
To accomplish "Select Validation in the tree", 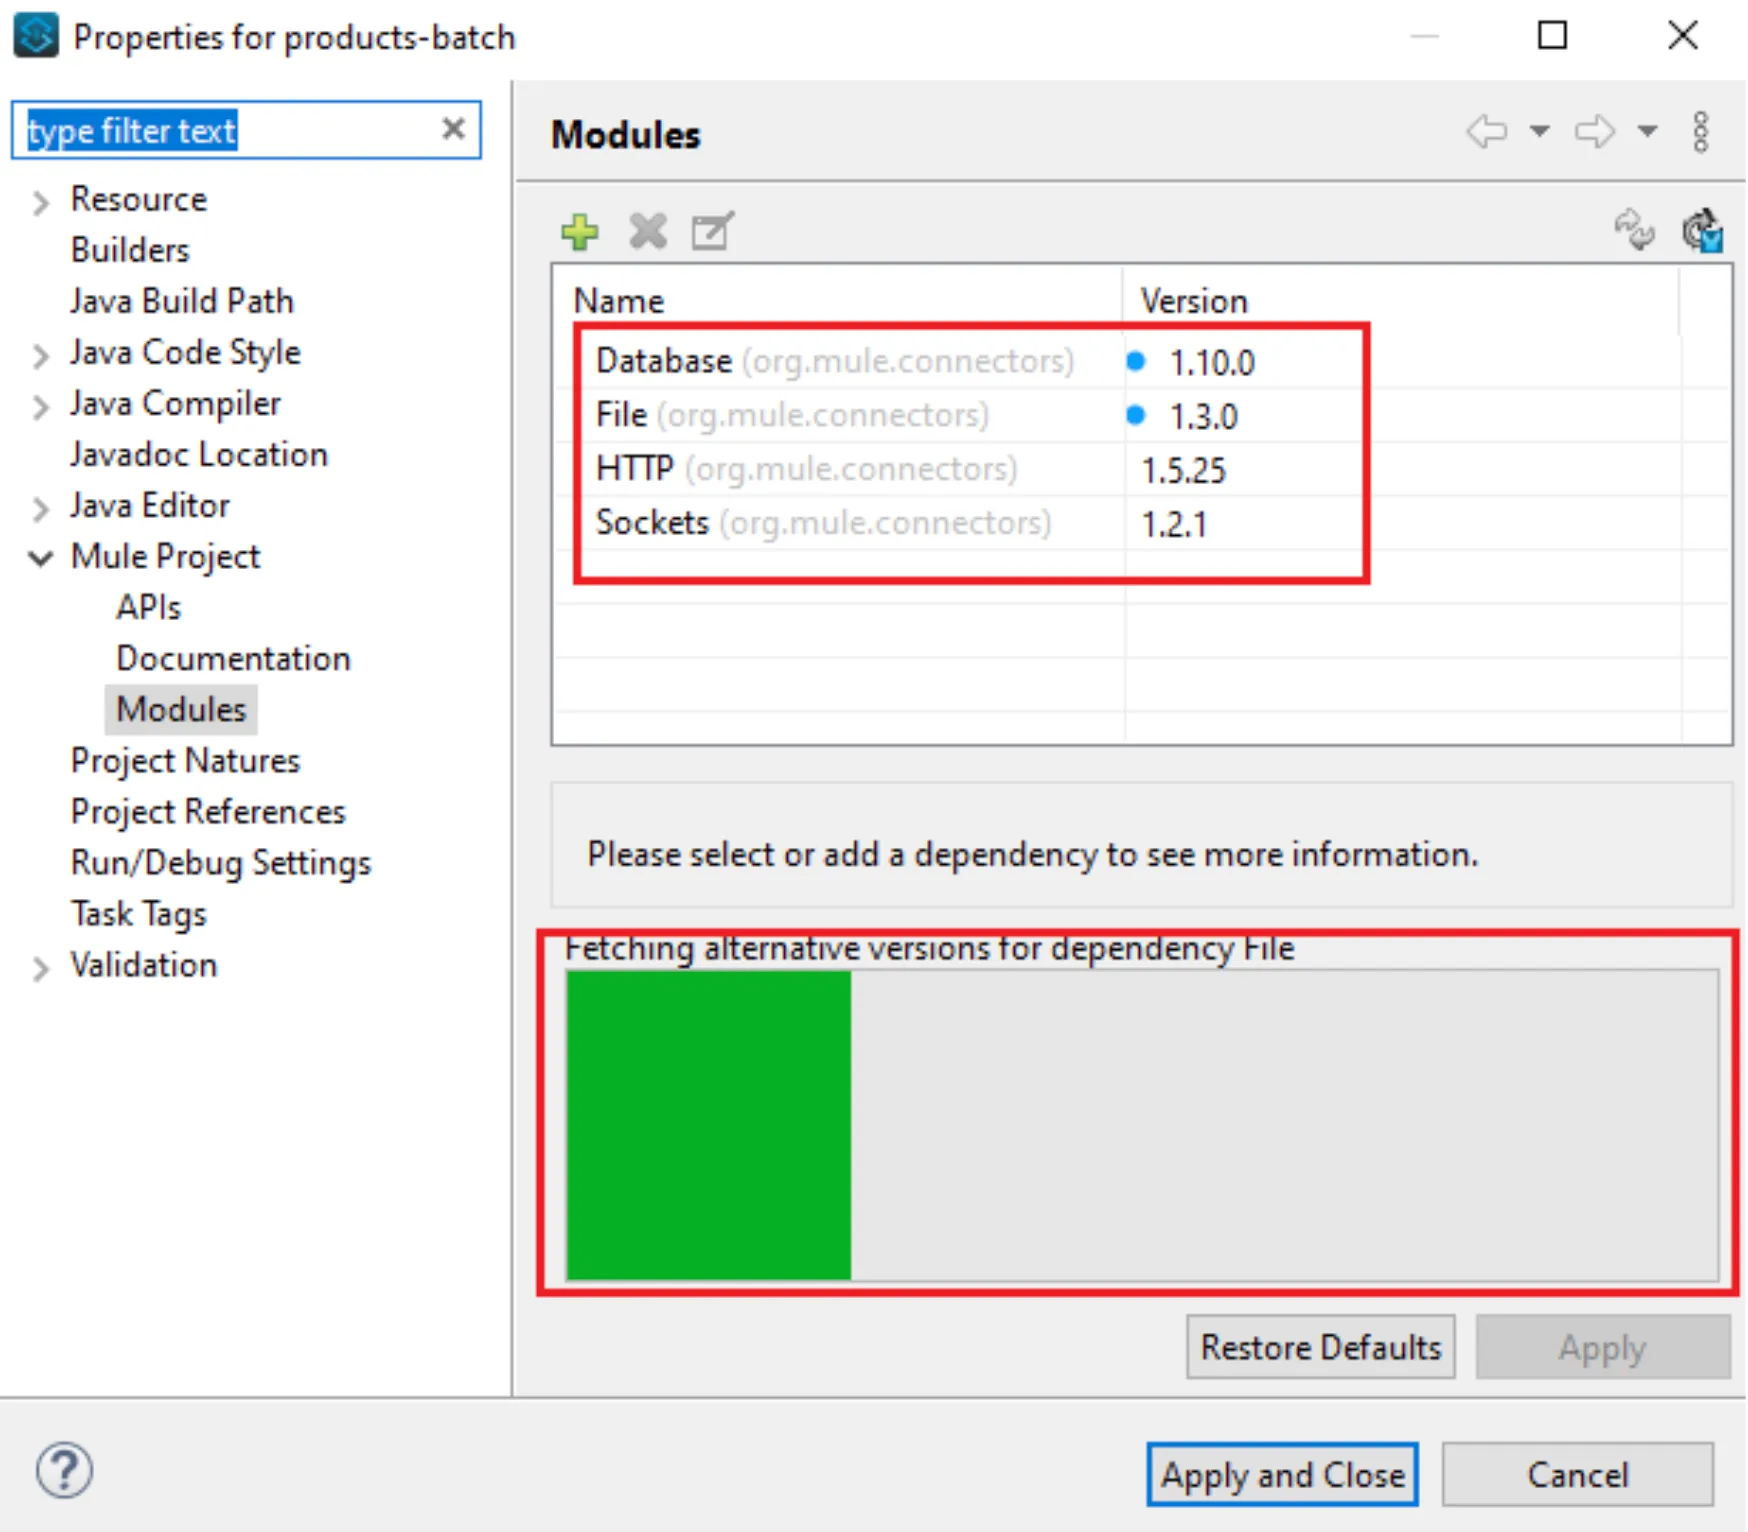I will click(x=144, y=965).
